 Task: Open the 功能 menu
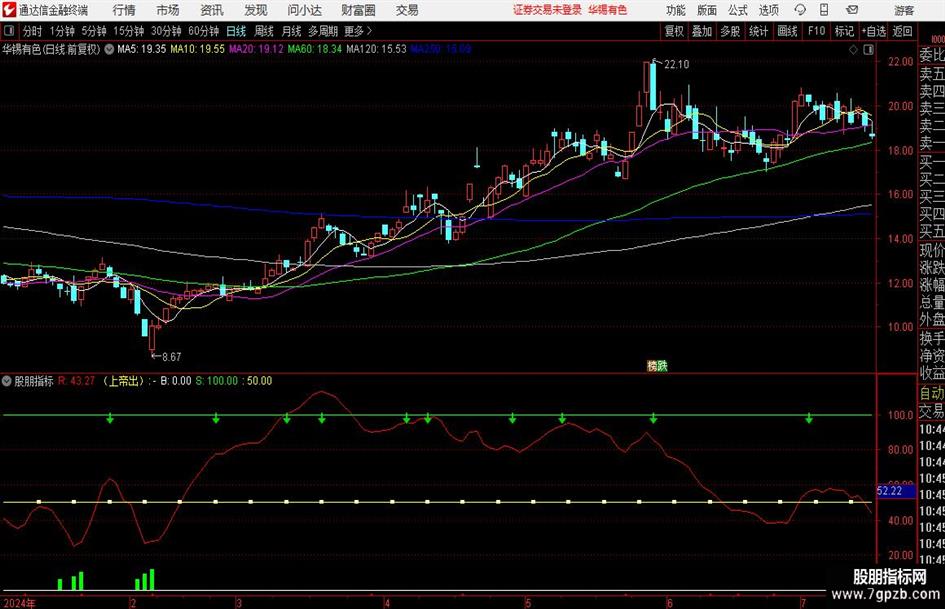676,10
